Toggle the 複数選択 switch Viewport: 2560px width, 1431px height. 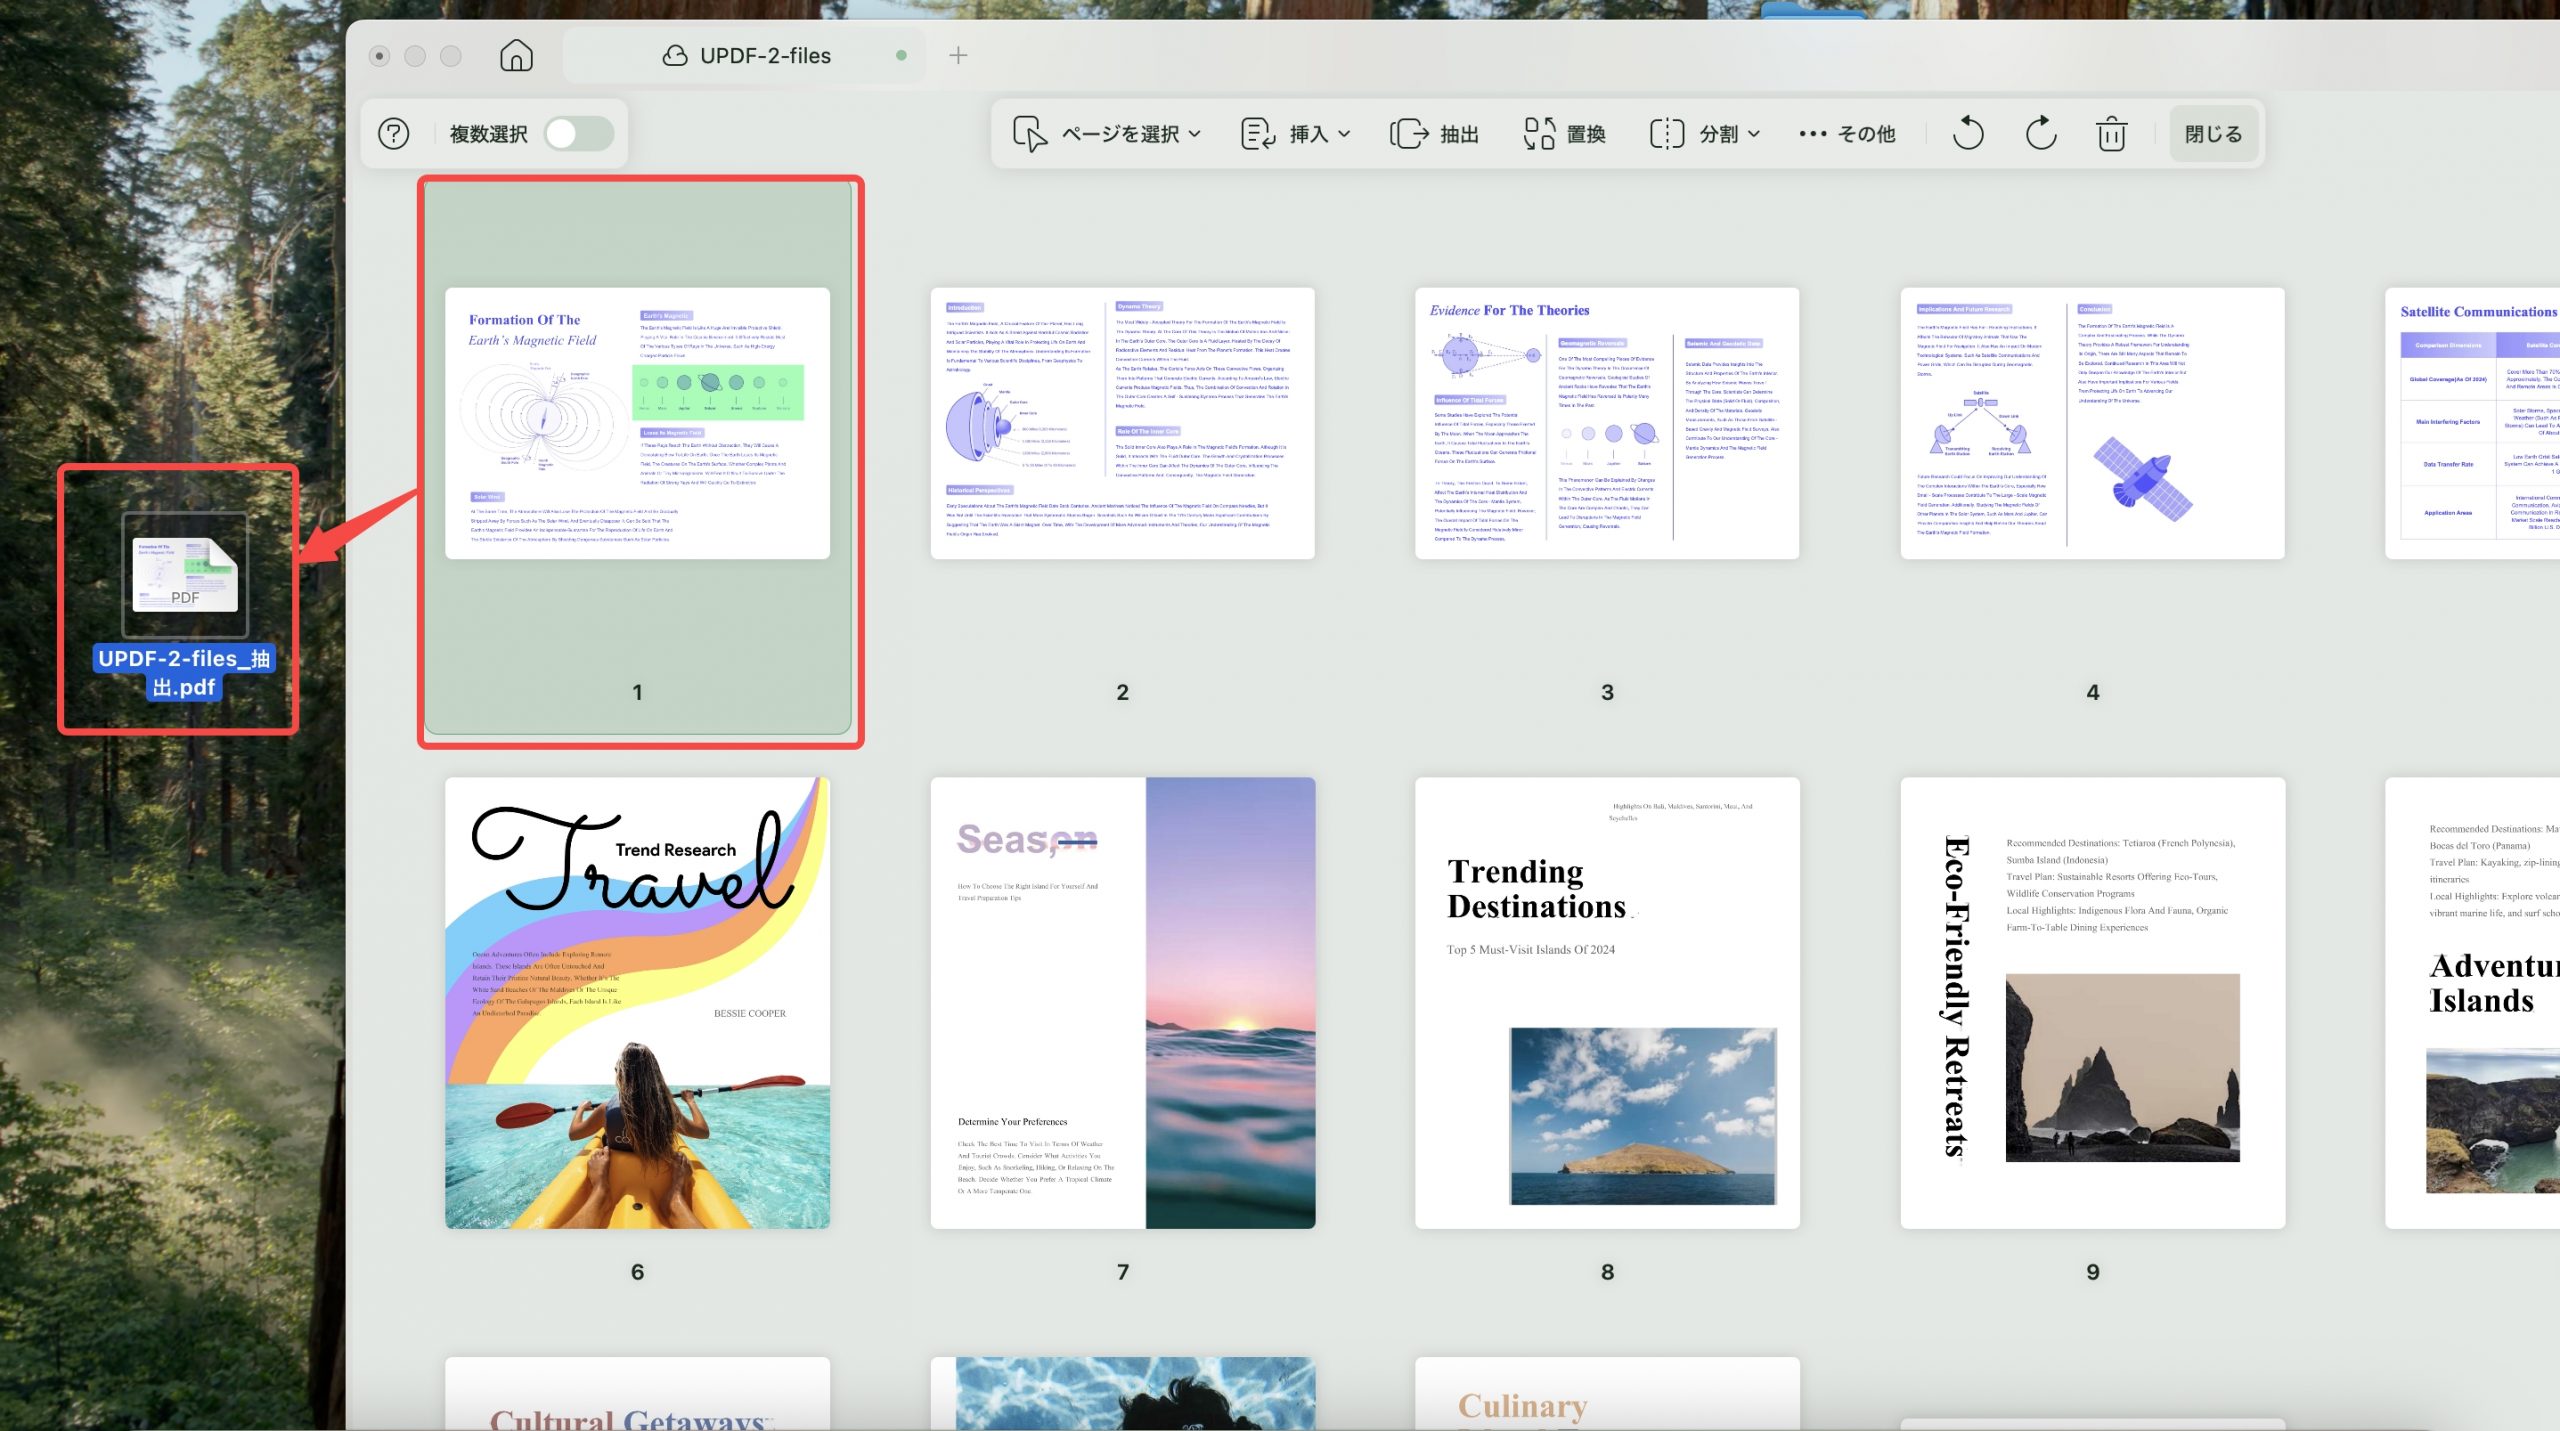point(579,133)
